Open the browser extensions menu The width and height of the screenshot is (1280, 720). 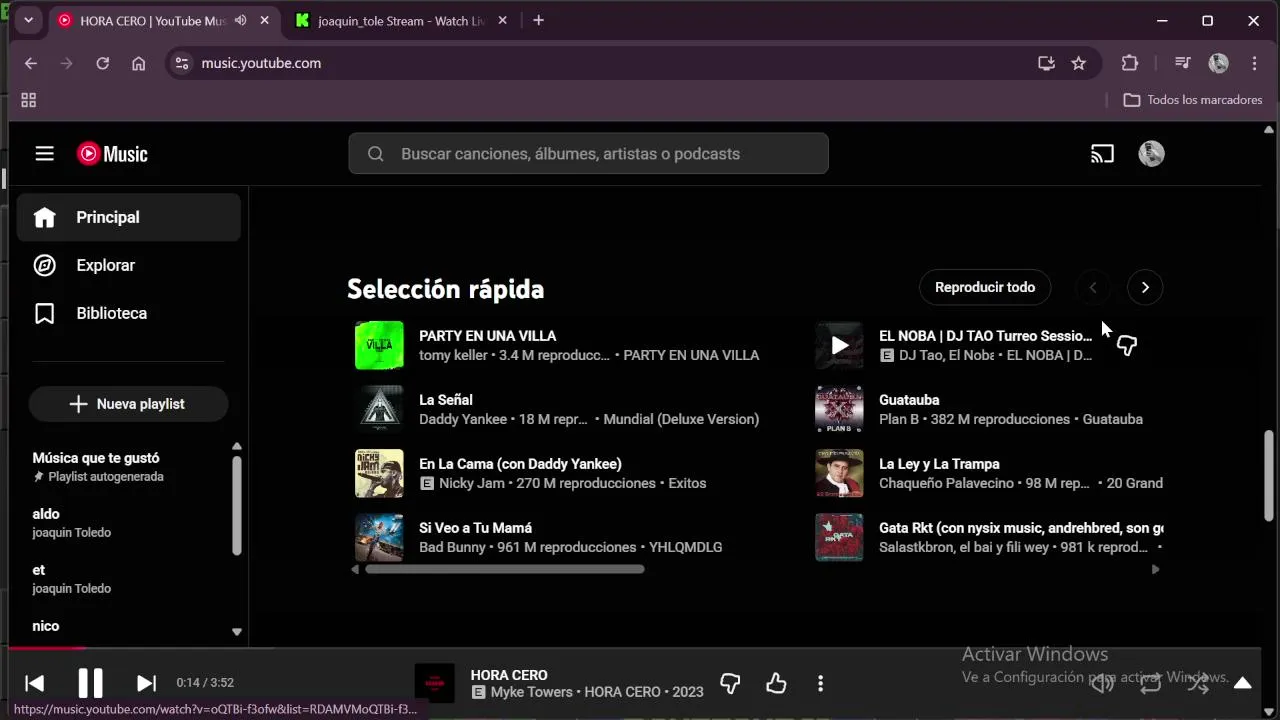[1130, 63]
